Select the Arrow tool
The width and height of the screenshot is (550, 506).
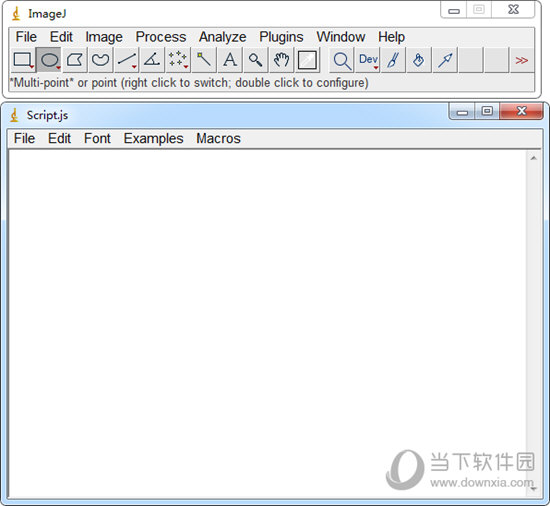tap(445, 60)
